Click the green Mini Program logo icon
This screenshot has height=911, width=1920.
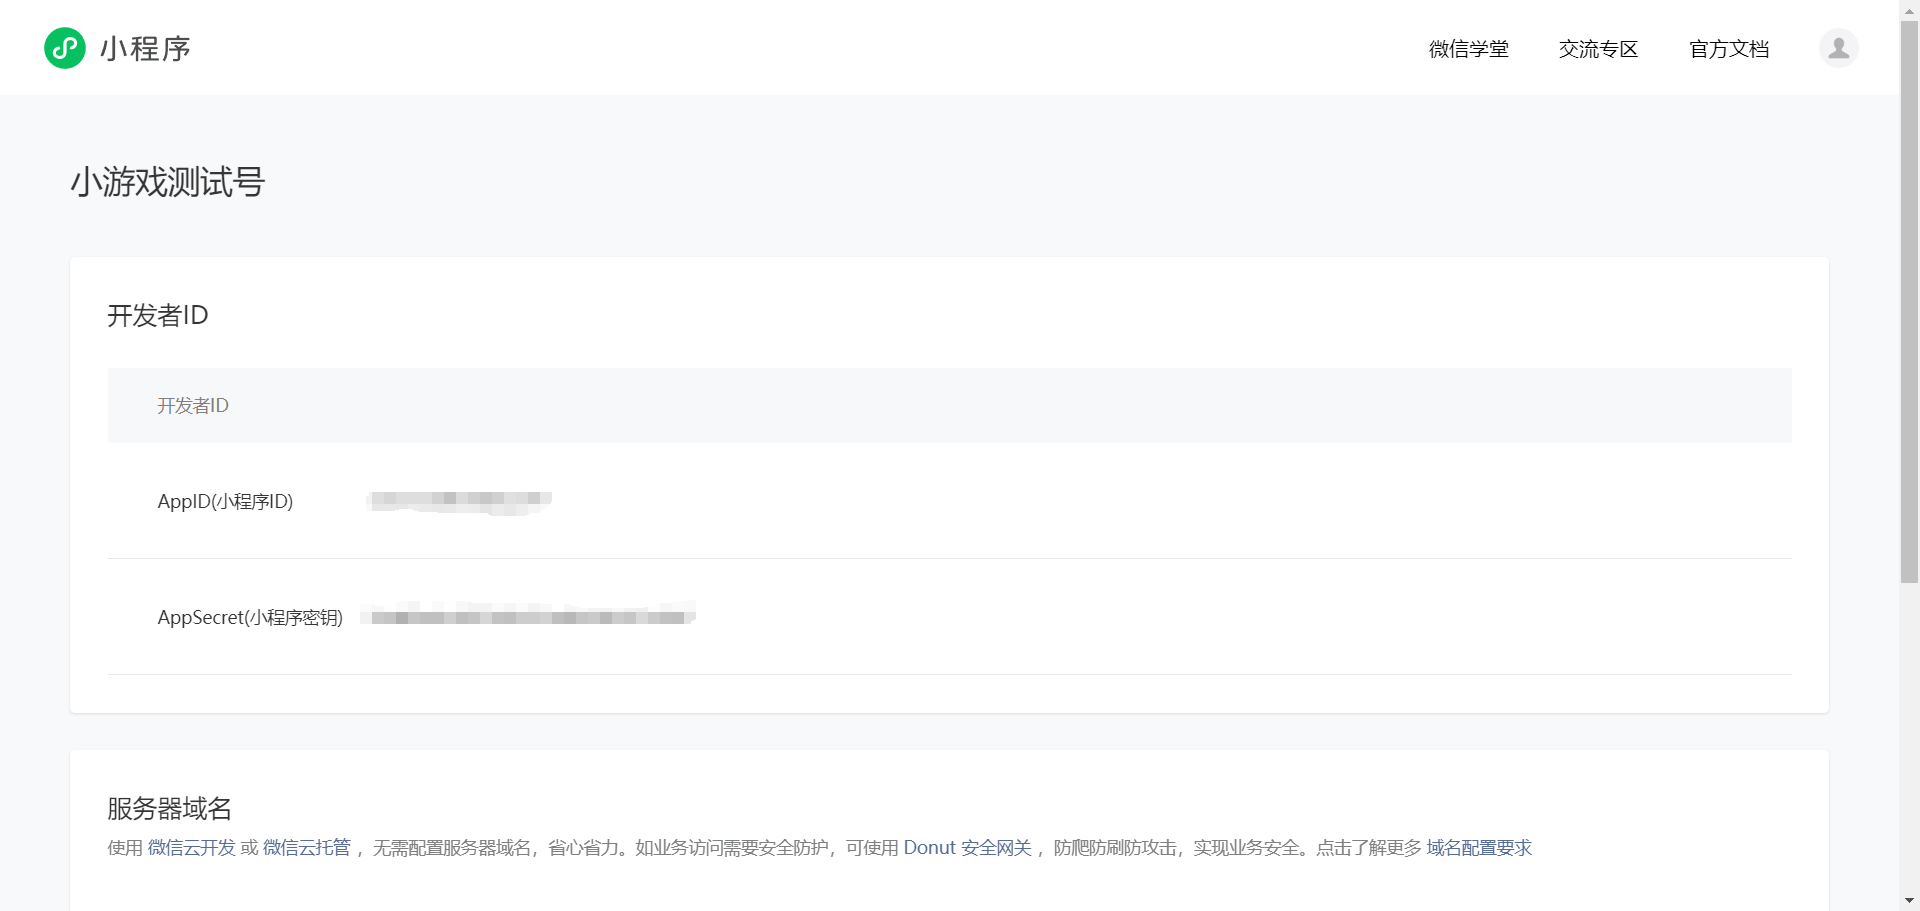[65, 48]
